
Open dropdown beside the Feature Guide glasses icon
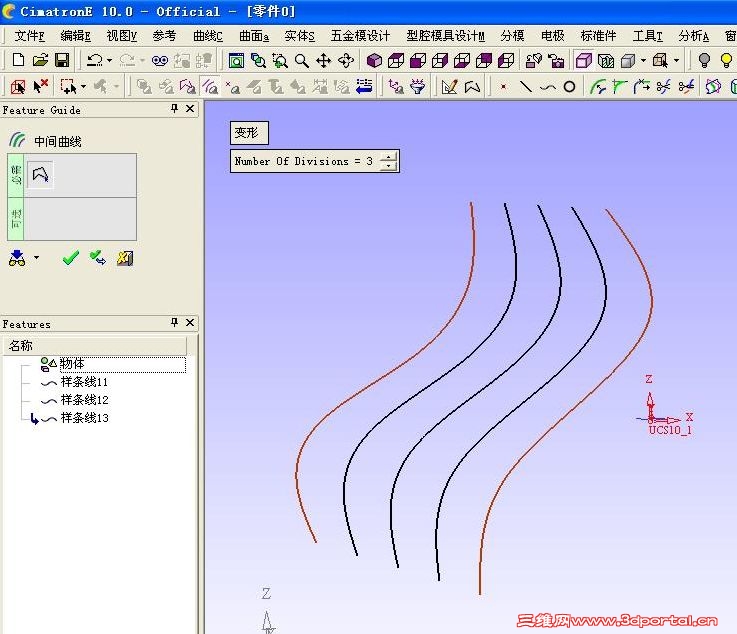(37, 258)
